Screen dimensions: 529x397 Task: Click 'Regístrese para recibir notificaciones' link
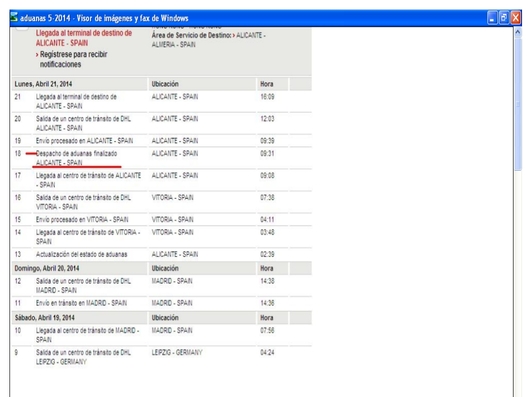(73, 59)
